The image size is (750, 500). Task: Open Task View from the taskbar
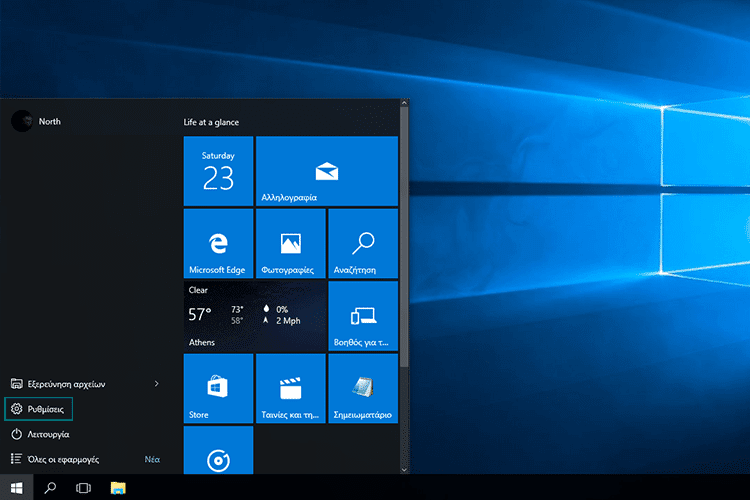coord(83,488)
